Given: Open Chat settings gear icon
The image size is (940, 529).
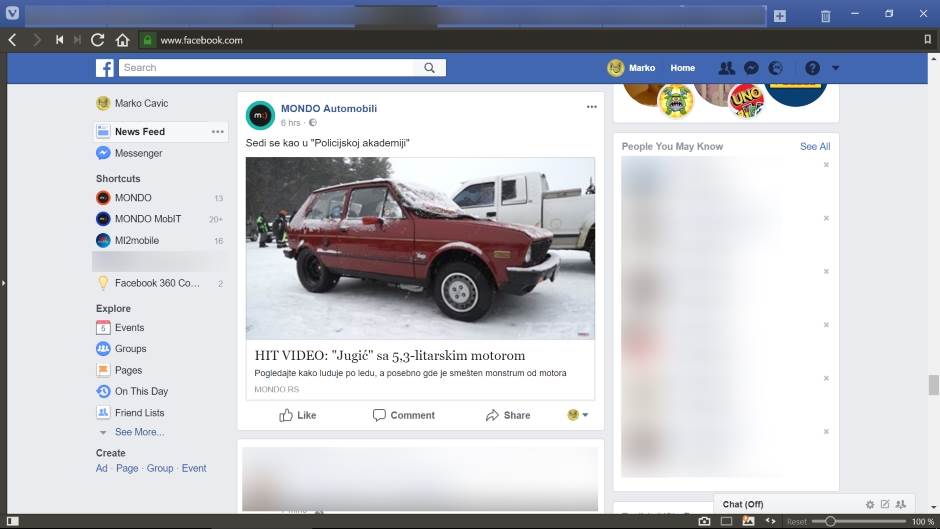Looking at the screenshot, I should (869, 504).
